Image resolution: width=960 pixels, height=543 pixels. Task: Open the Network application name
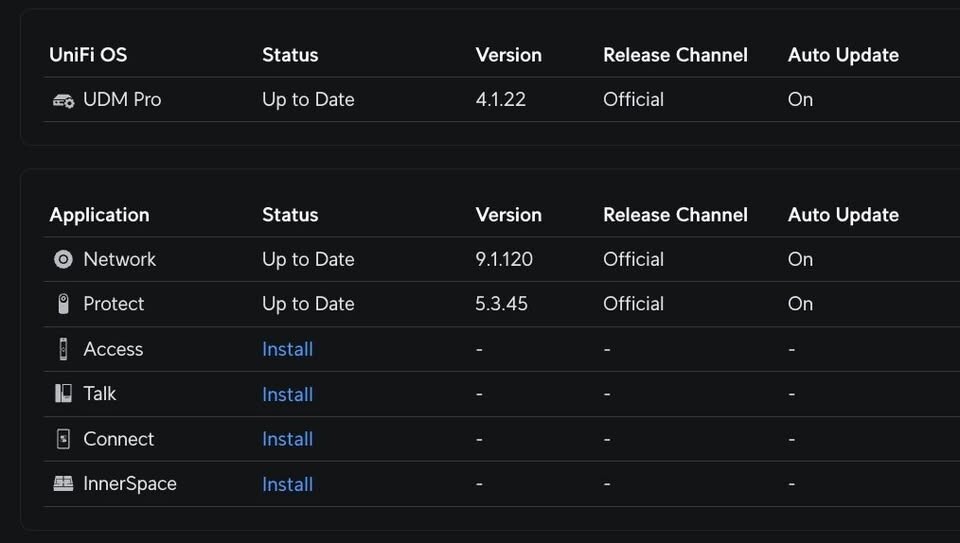pyautogui.click(x=119, y=259)
